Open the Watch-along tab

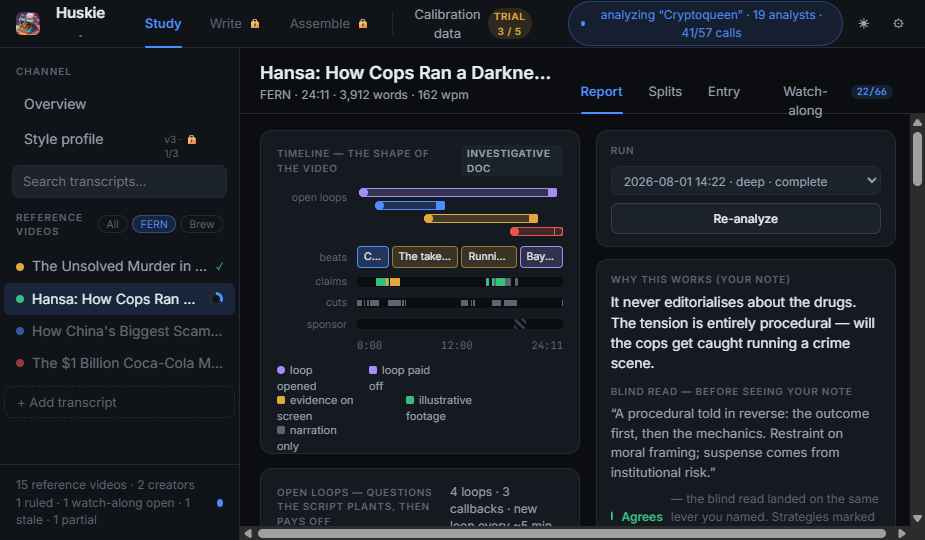[x=805, y=101]
